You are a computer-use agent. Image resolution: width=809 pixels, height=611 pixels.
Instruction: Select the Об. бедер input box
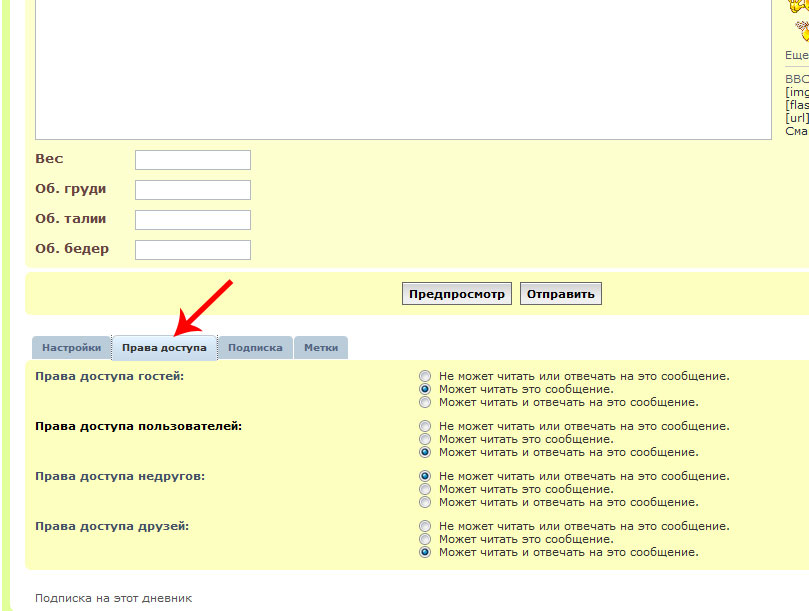192,250
